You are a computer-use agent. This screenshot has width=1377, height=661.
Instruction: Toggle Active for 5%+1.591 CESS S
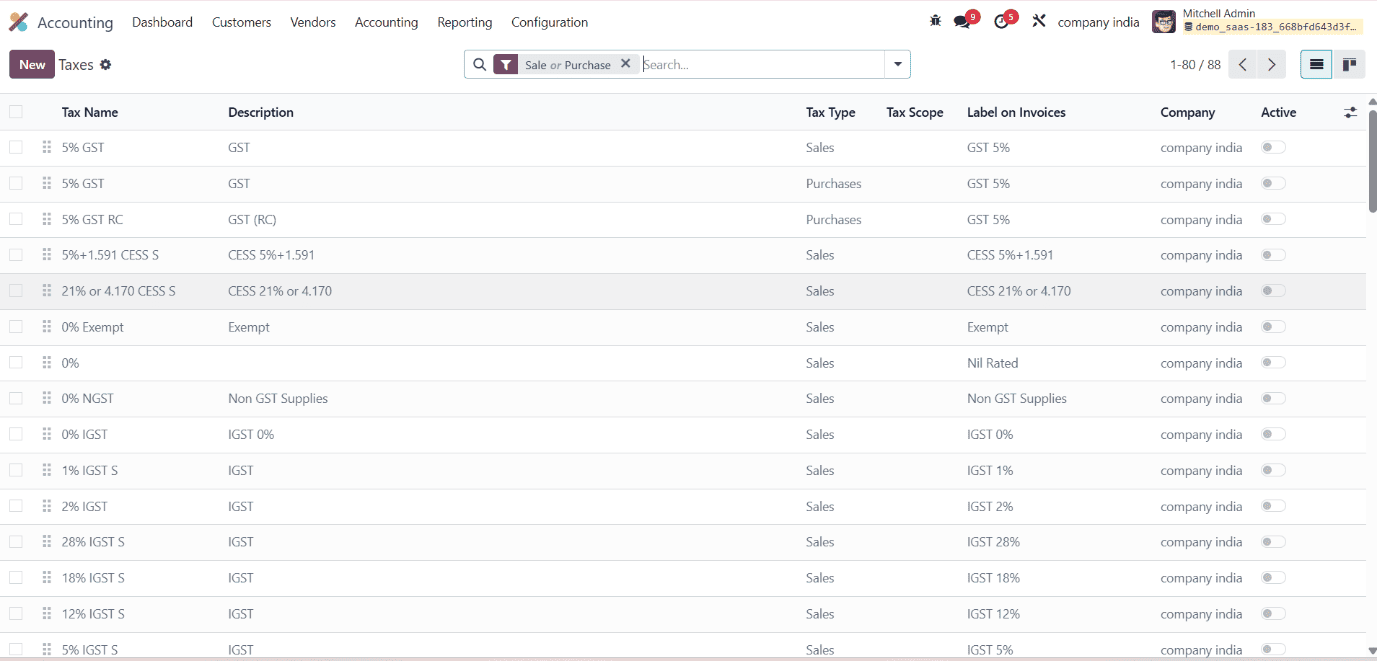tap(1273, 255)
